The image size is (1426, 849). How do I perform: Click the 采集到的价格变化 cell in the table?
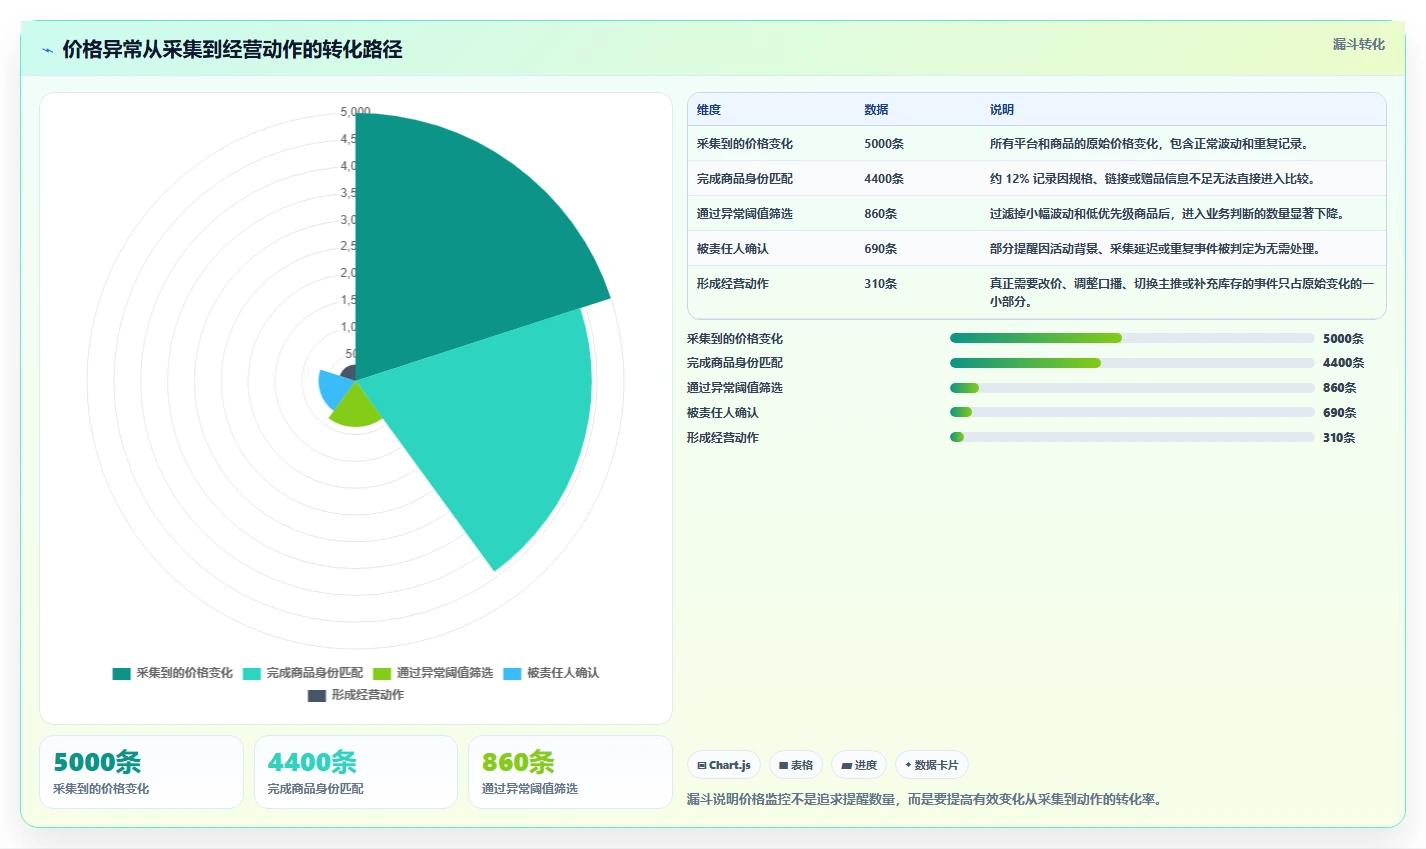pyautogui.click(x=745, y=144)
